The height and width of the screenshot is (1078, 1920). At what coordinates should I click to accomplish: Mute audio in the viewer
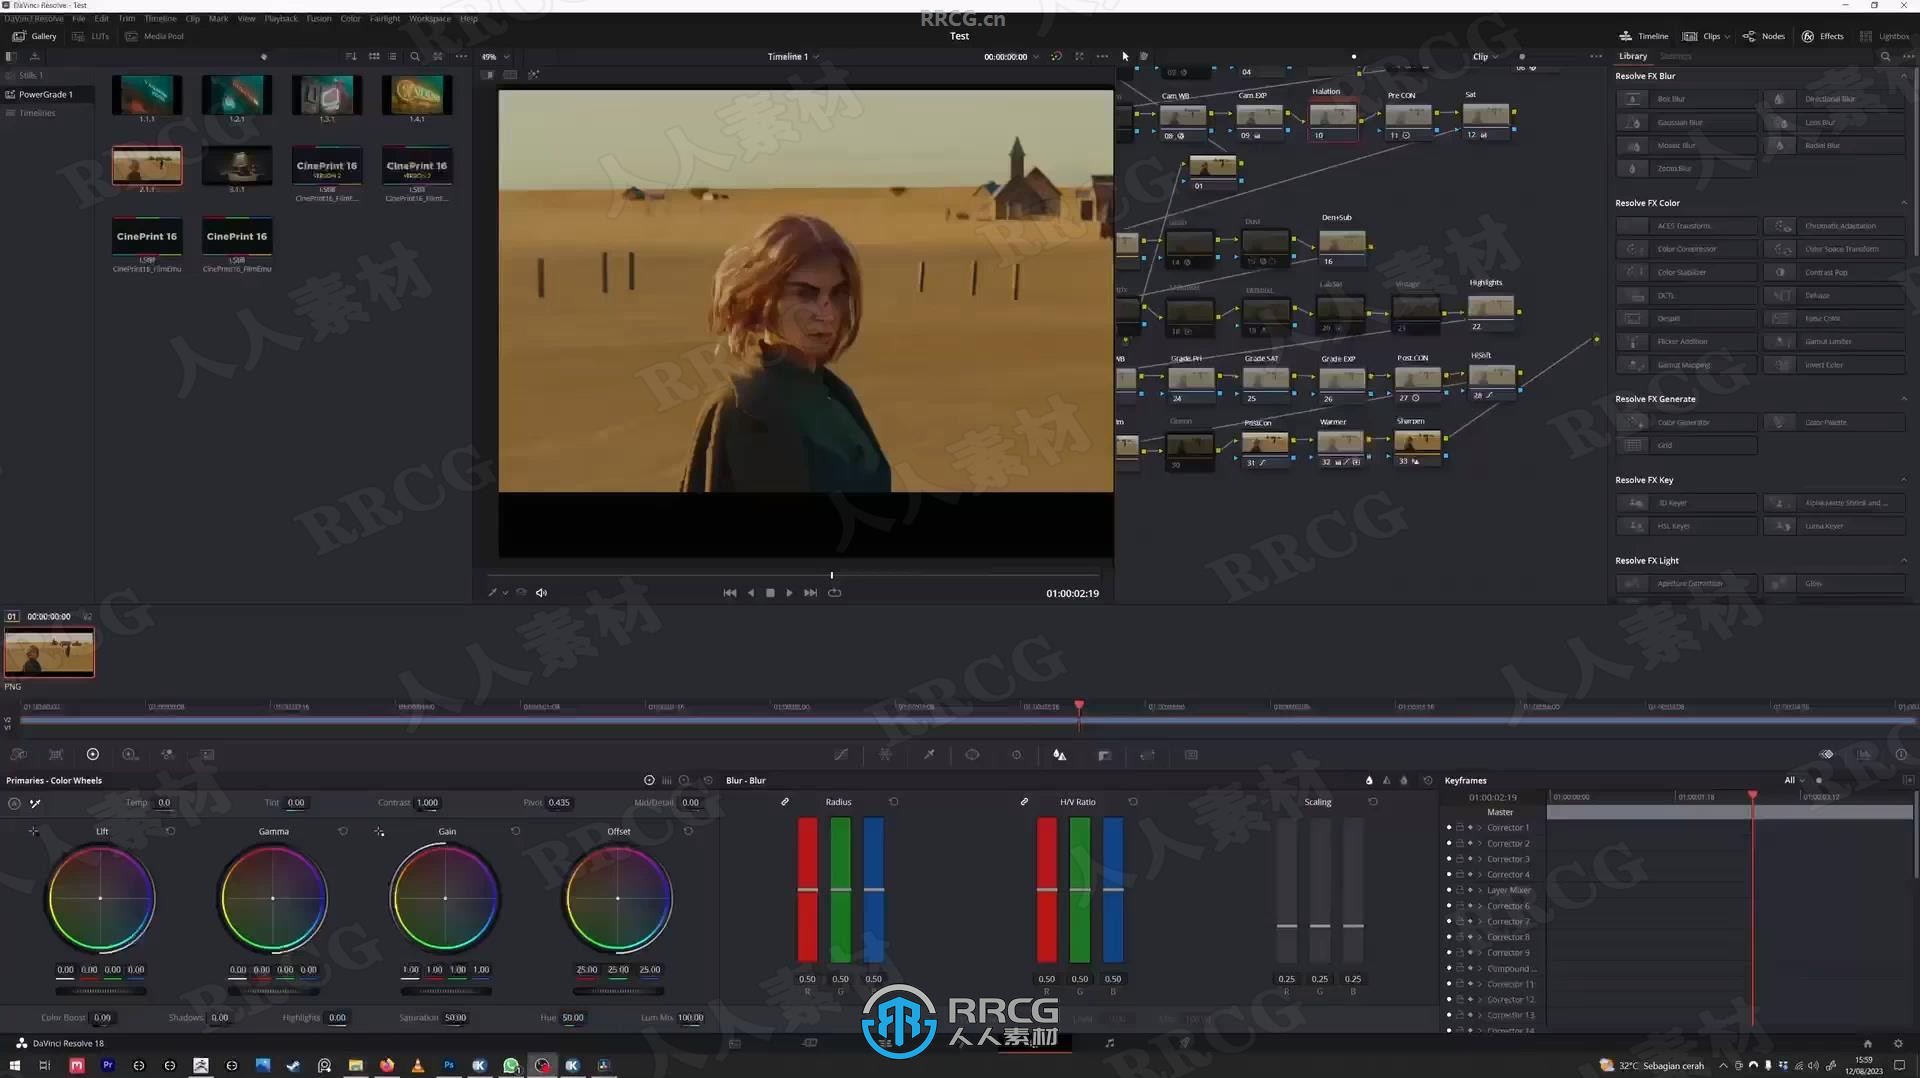point(541,593)
